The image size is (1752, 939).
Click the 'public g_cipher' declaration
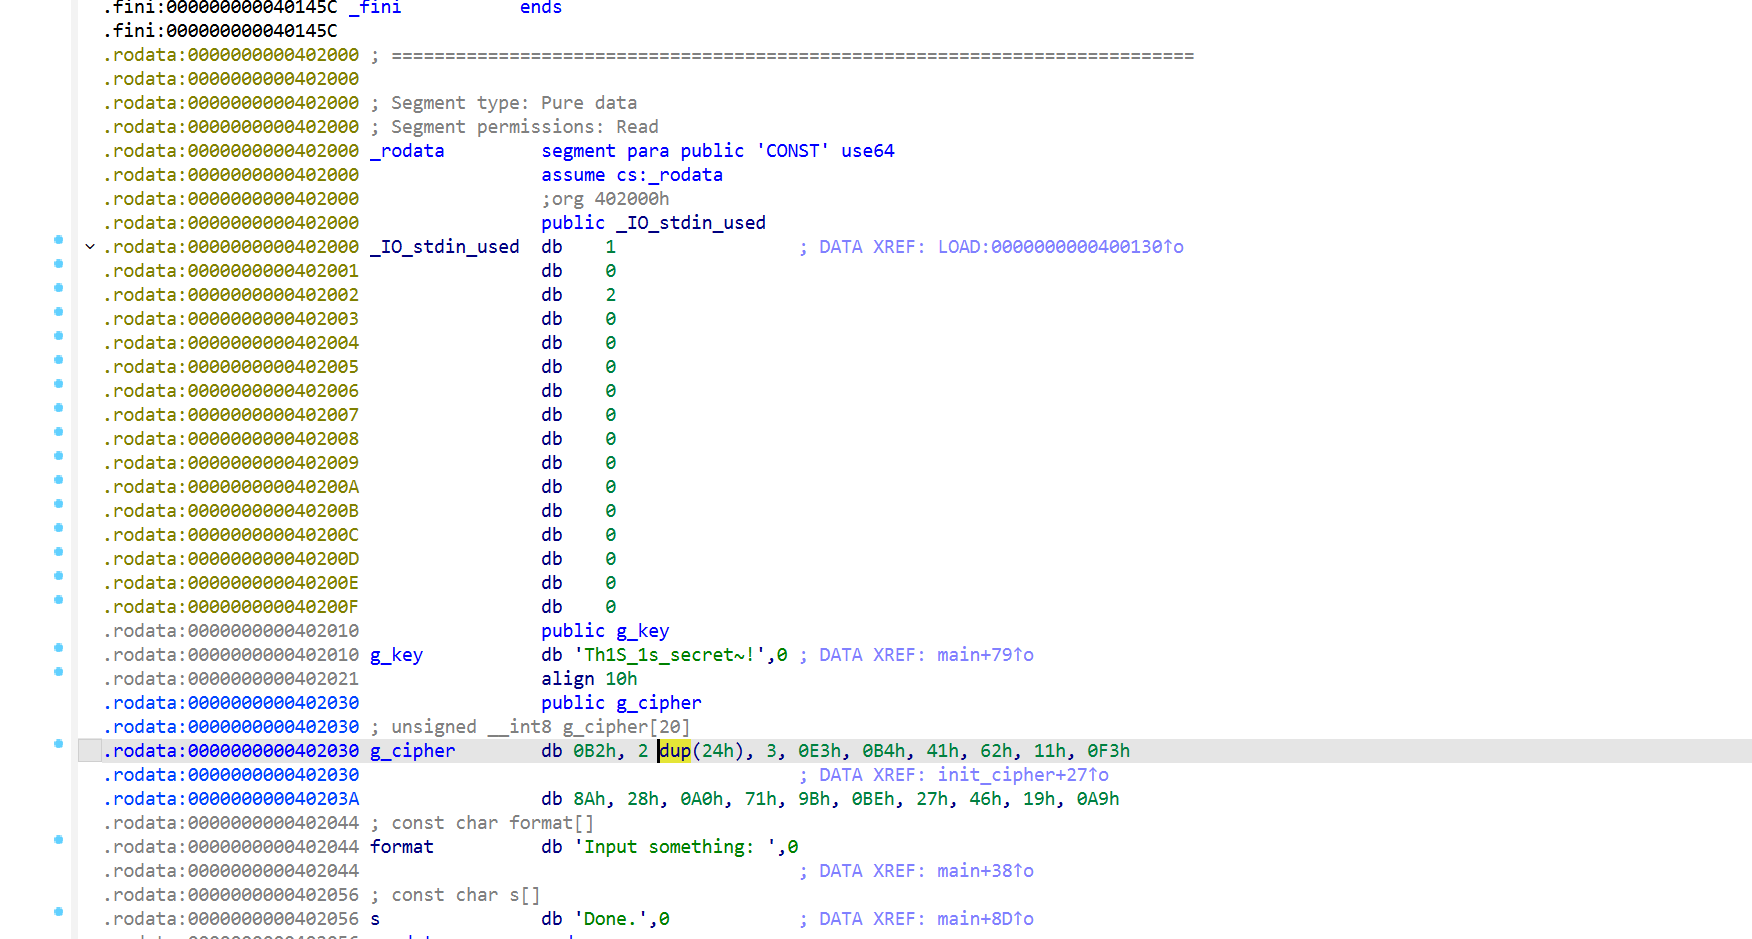click(x=621, y=703)
